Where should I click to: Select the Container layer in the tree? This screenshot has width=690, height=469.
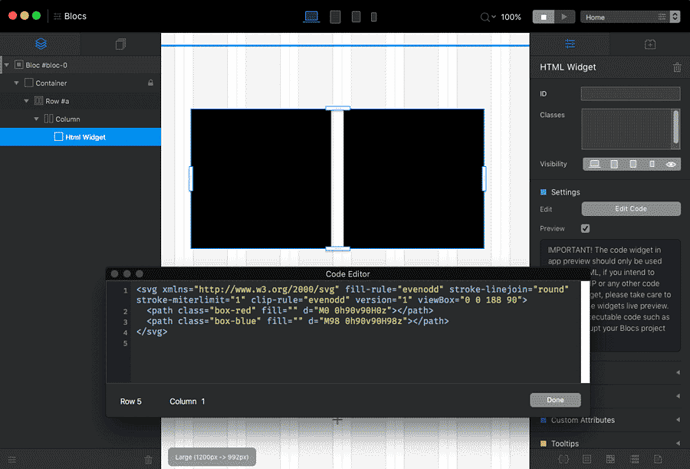click(x=55, y=83)
